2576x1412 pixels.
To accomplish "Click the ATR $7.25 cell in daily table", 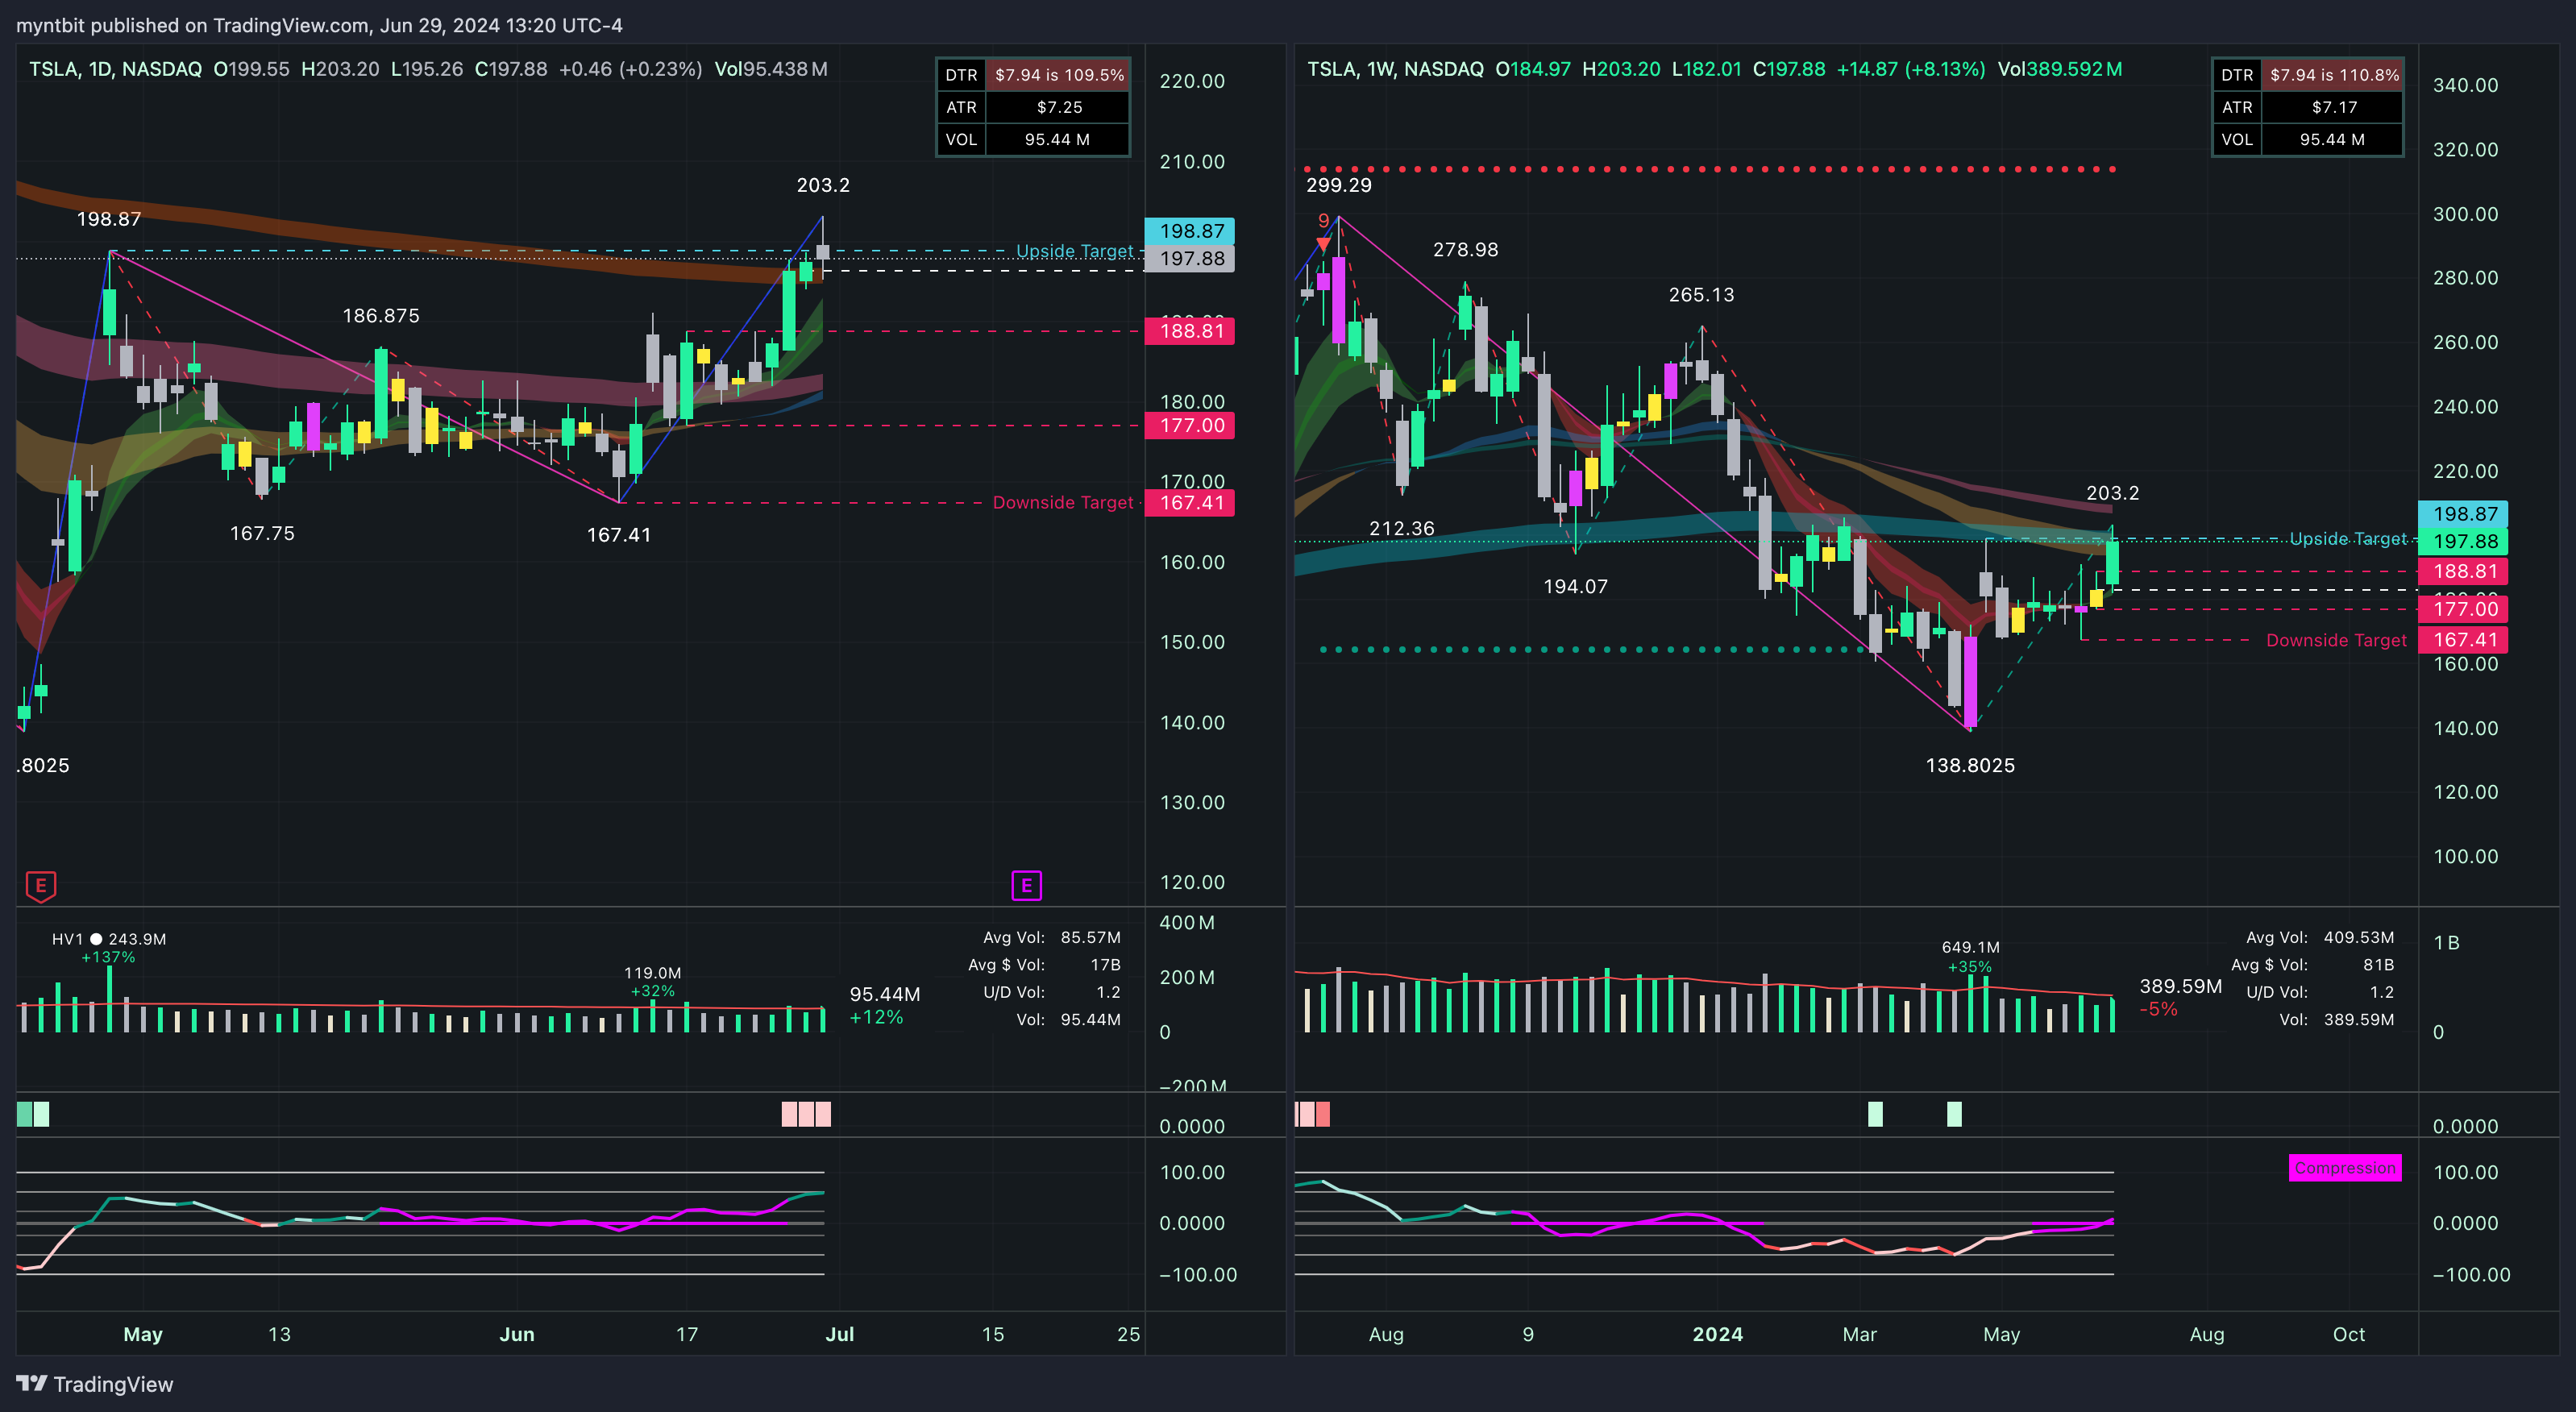I will point(1059,107).
